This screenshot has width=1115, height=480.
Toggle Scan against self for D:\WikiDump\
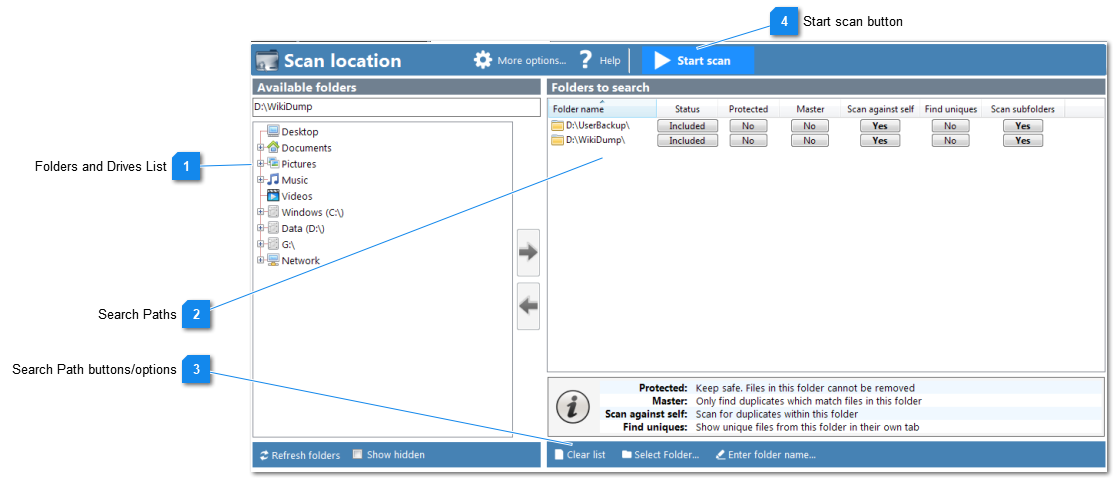click(880, 140)
